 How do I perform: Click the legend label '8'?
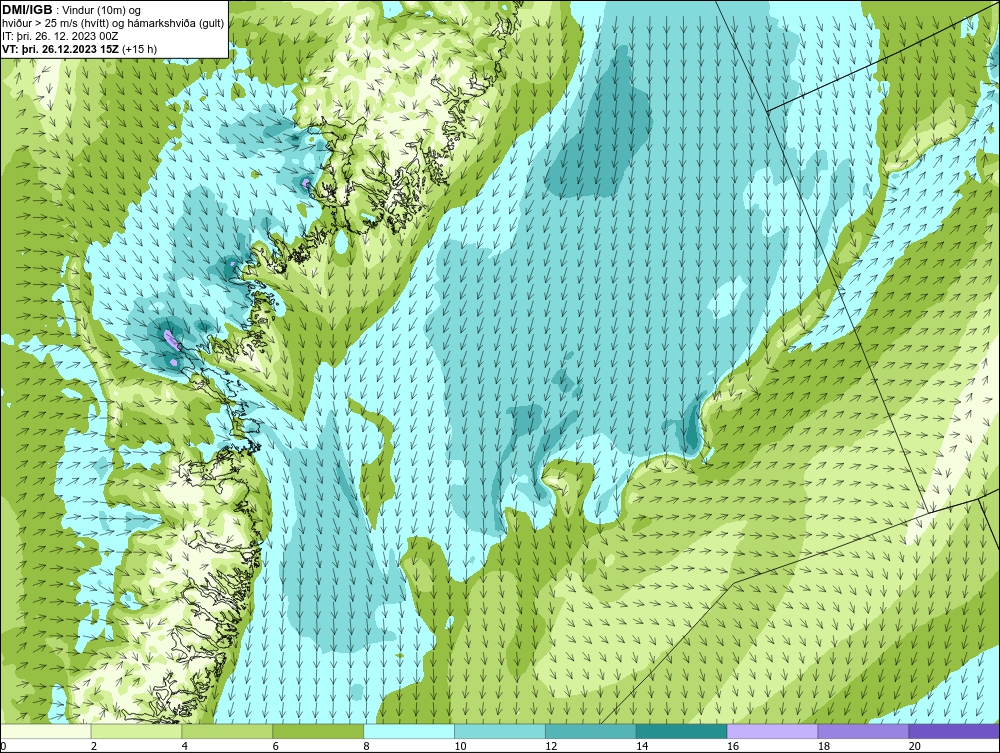point(366,746)
